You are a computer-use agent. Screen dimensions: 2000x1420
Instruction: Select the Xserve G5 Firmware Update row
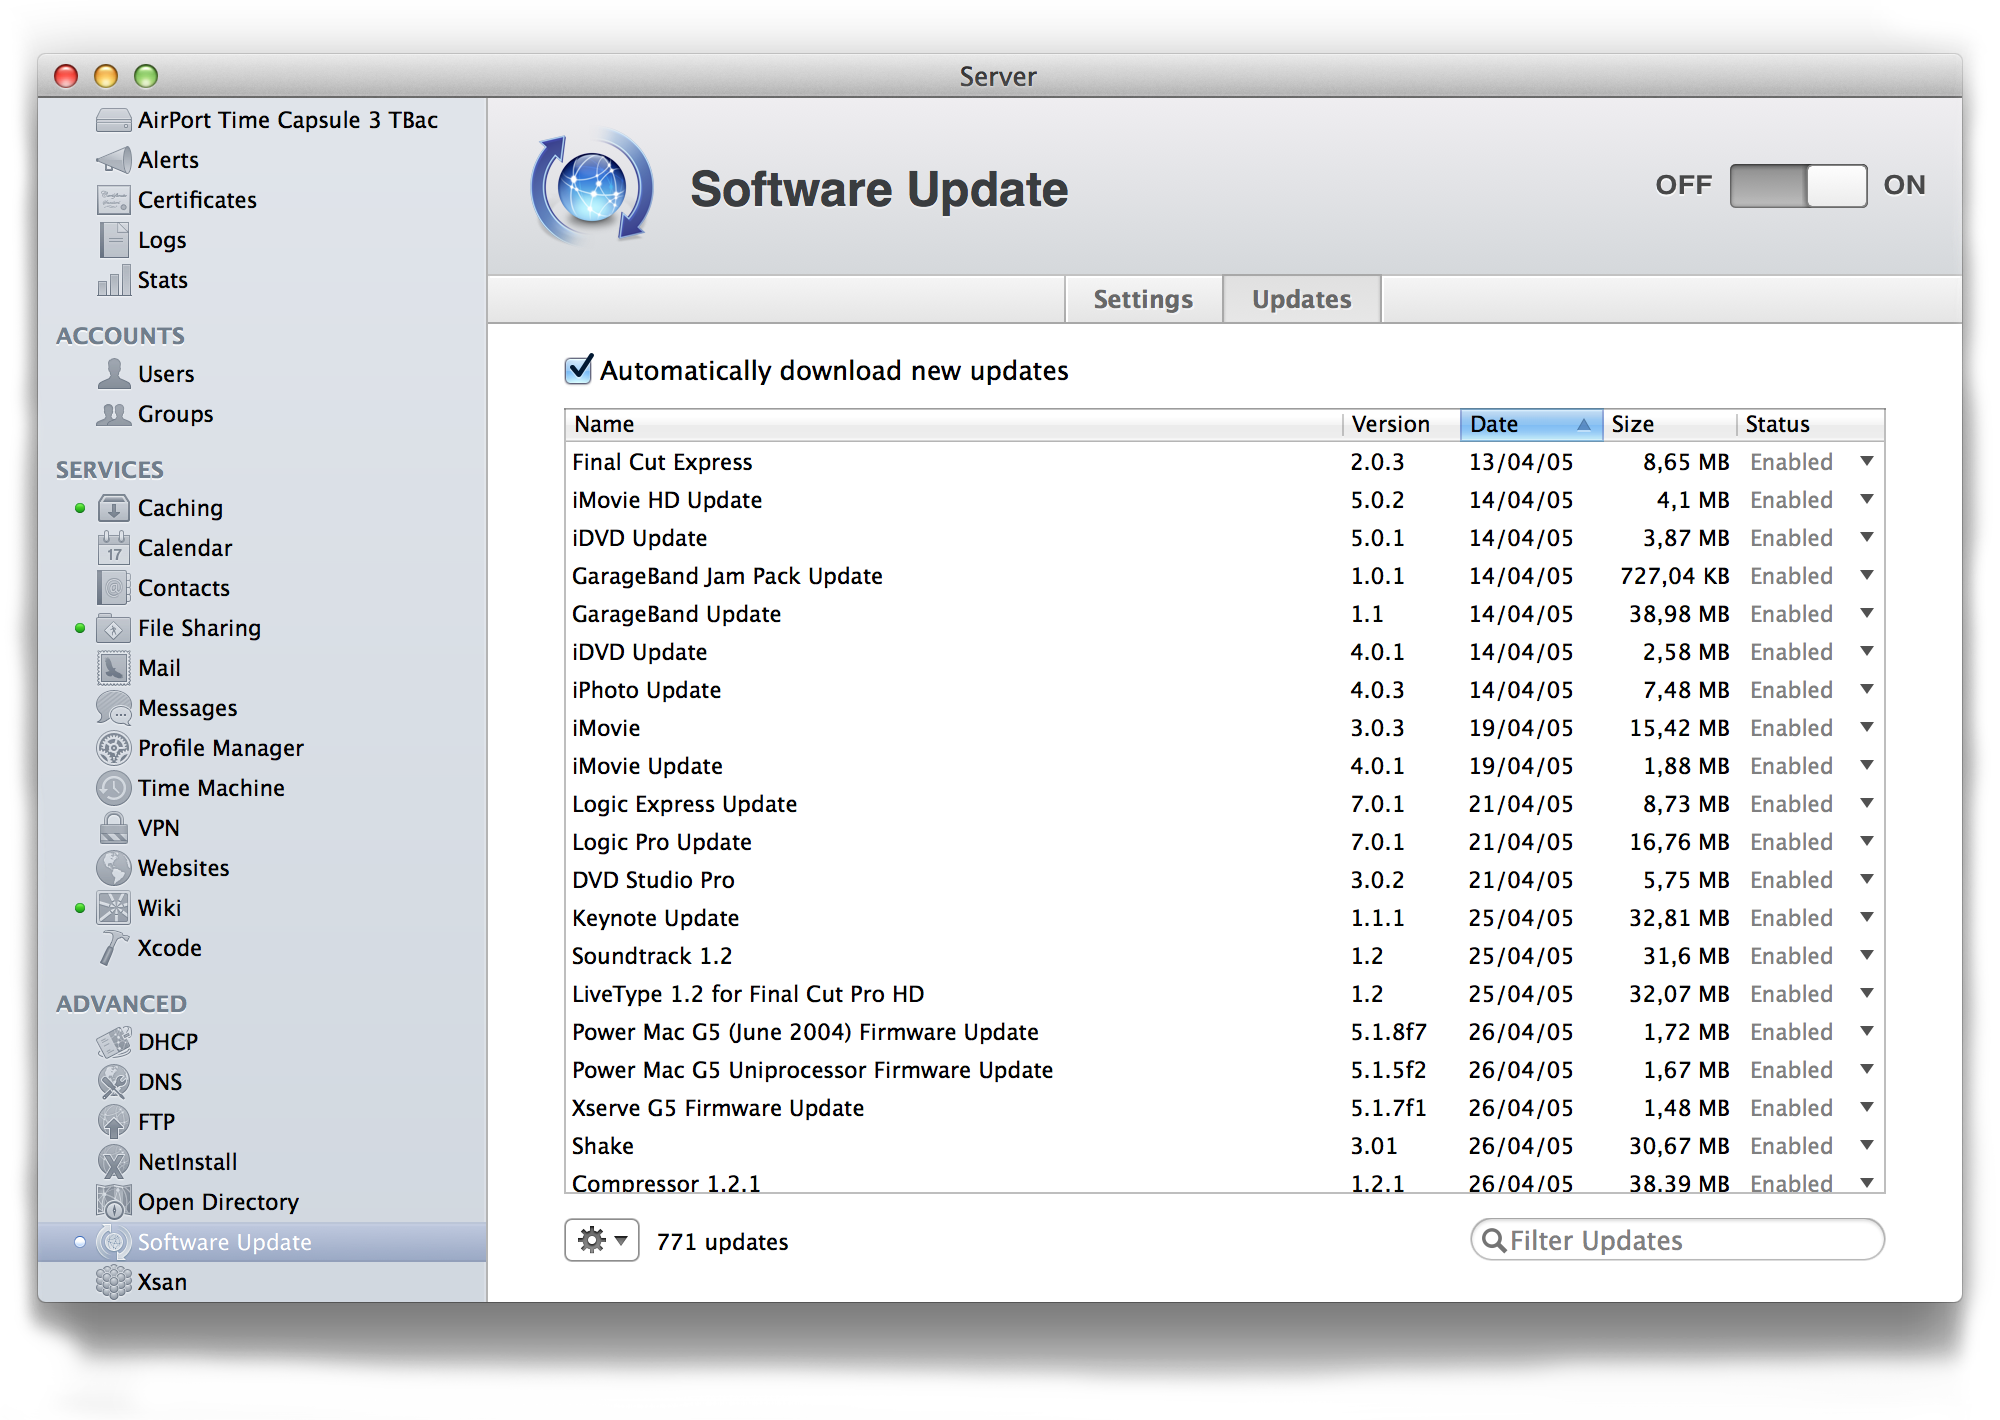1224,1108
